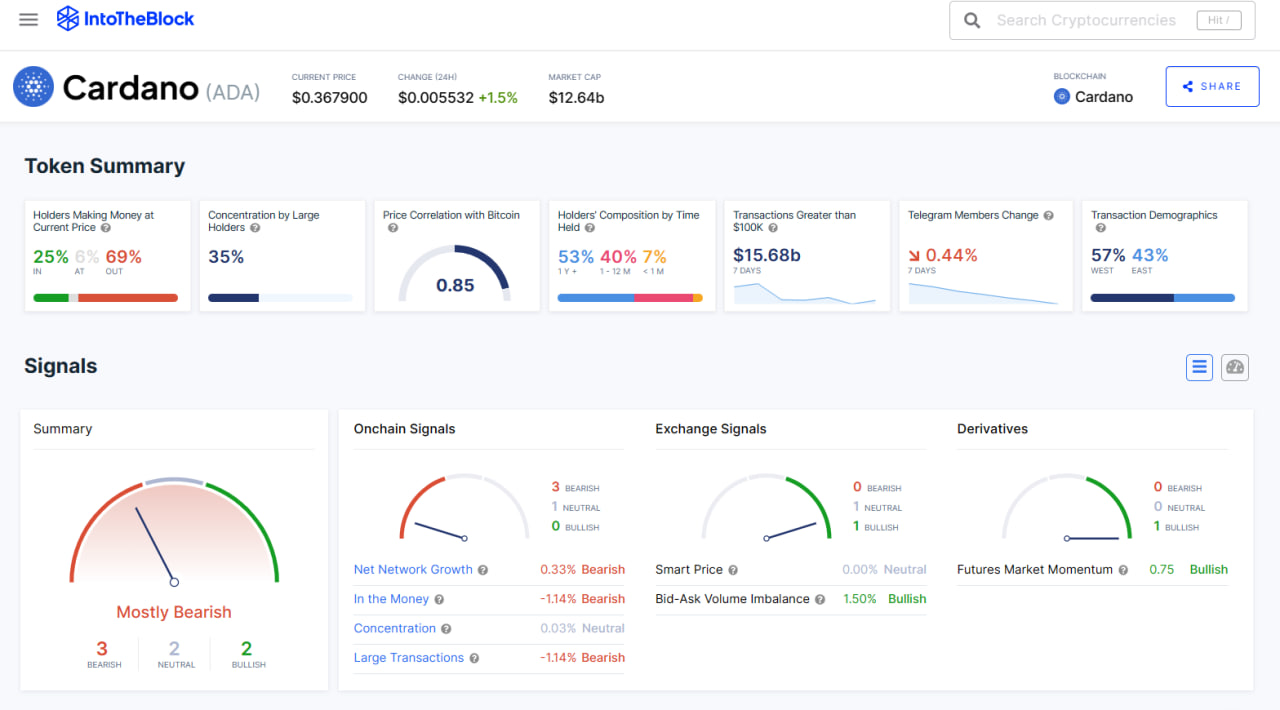Click the Bid-Ask Volume Imbalance label
The height and width of the screenshot is (710, 1280).
point(732,599)
